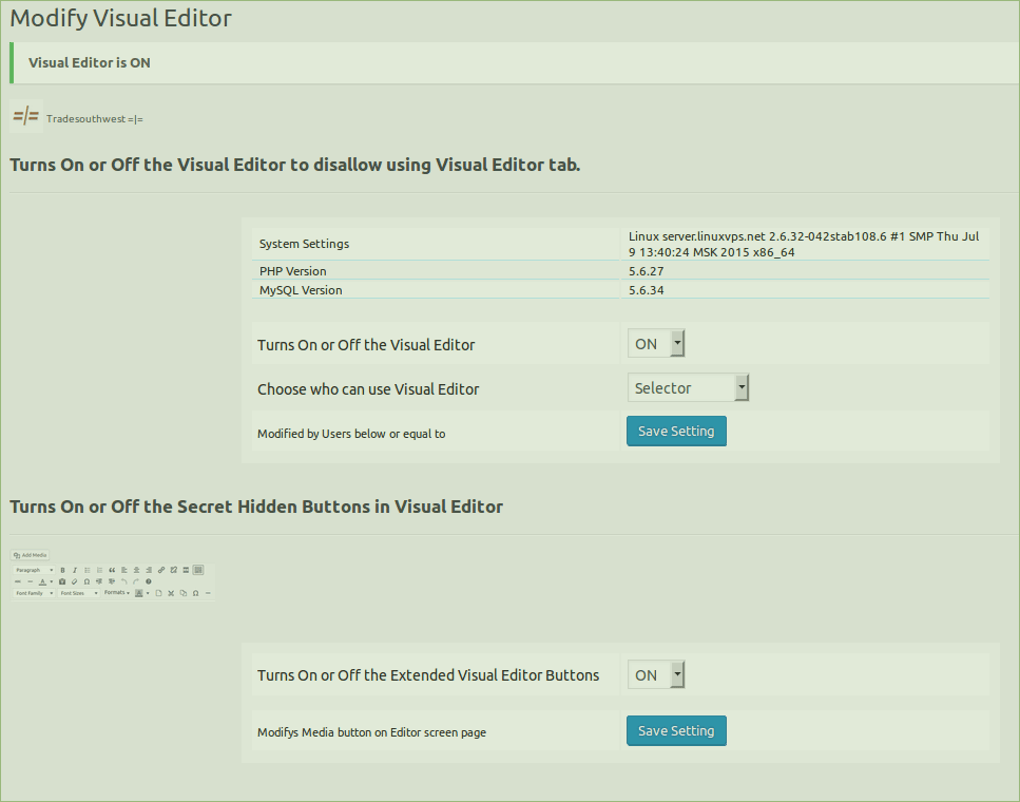Viewport: 1020px width, 802px height.
Task: Click the blockquote icon in the toolbar preview
Action: pos(112,570)
